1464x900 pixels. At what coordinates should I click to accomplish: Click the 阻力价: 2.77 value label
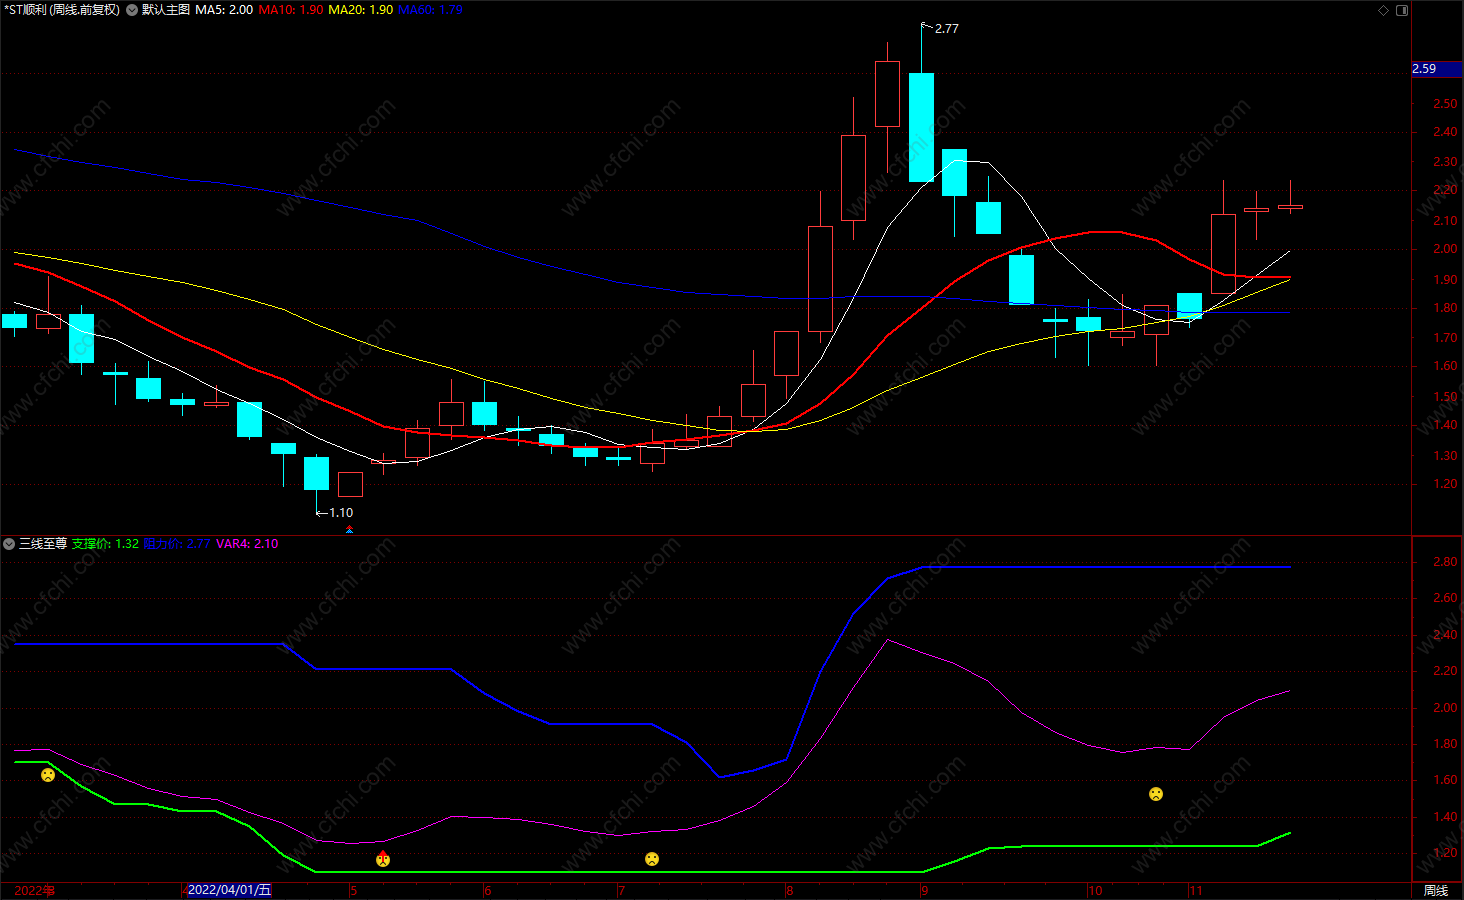pos(177,544)
